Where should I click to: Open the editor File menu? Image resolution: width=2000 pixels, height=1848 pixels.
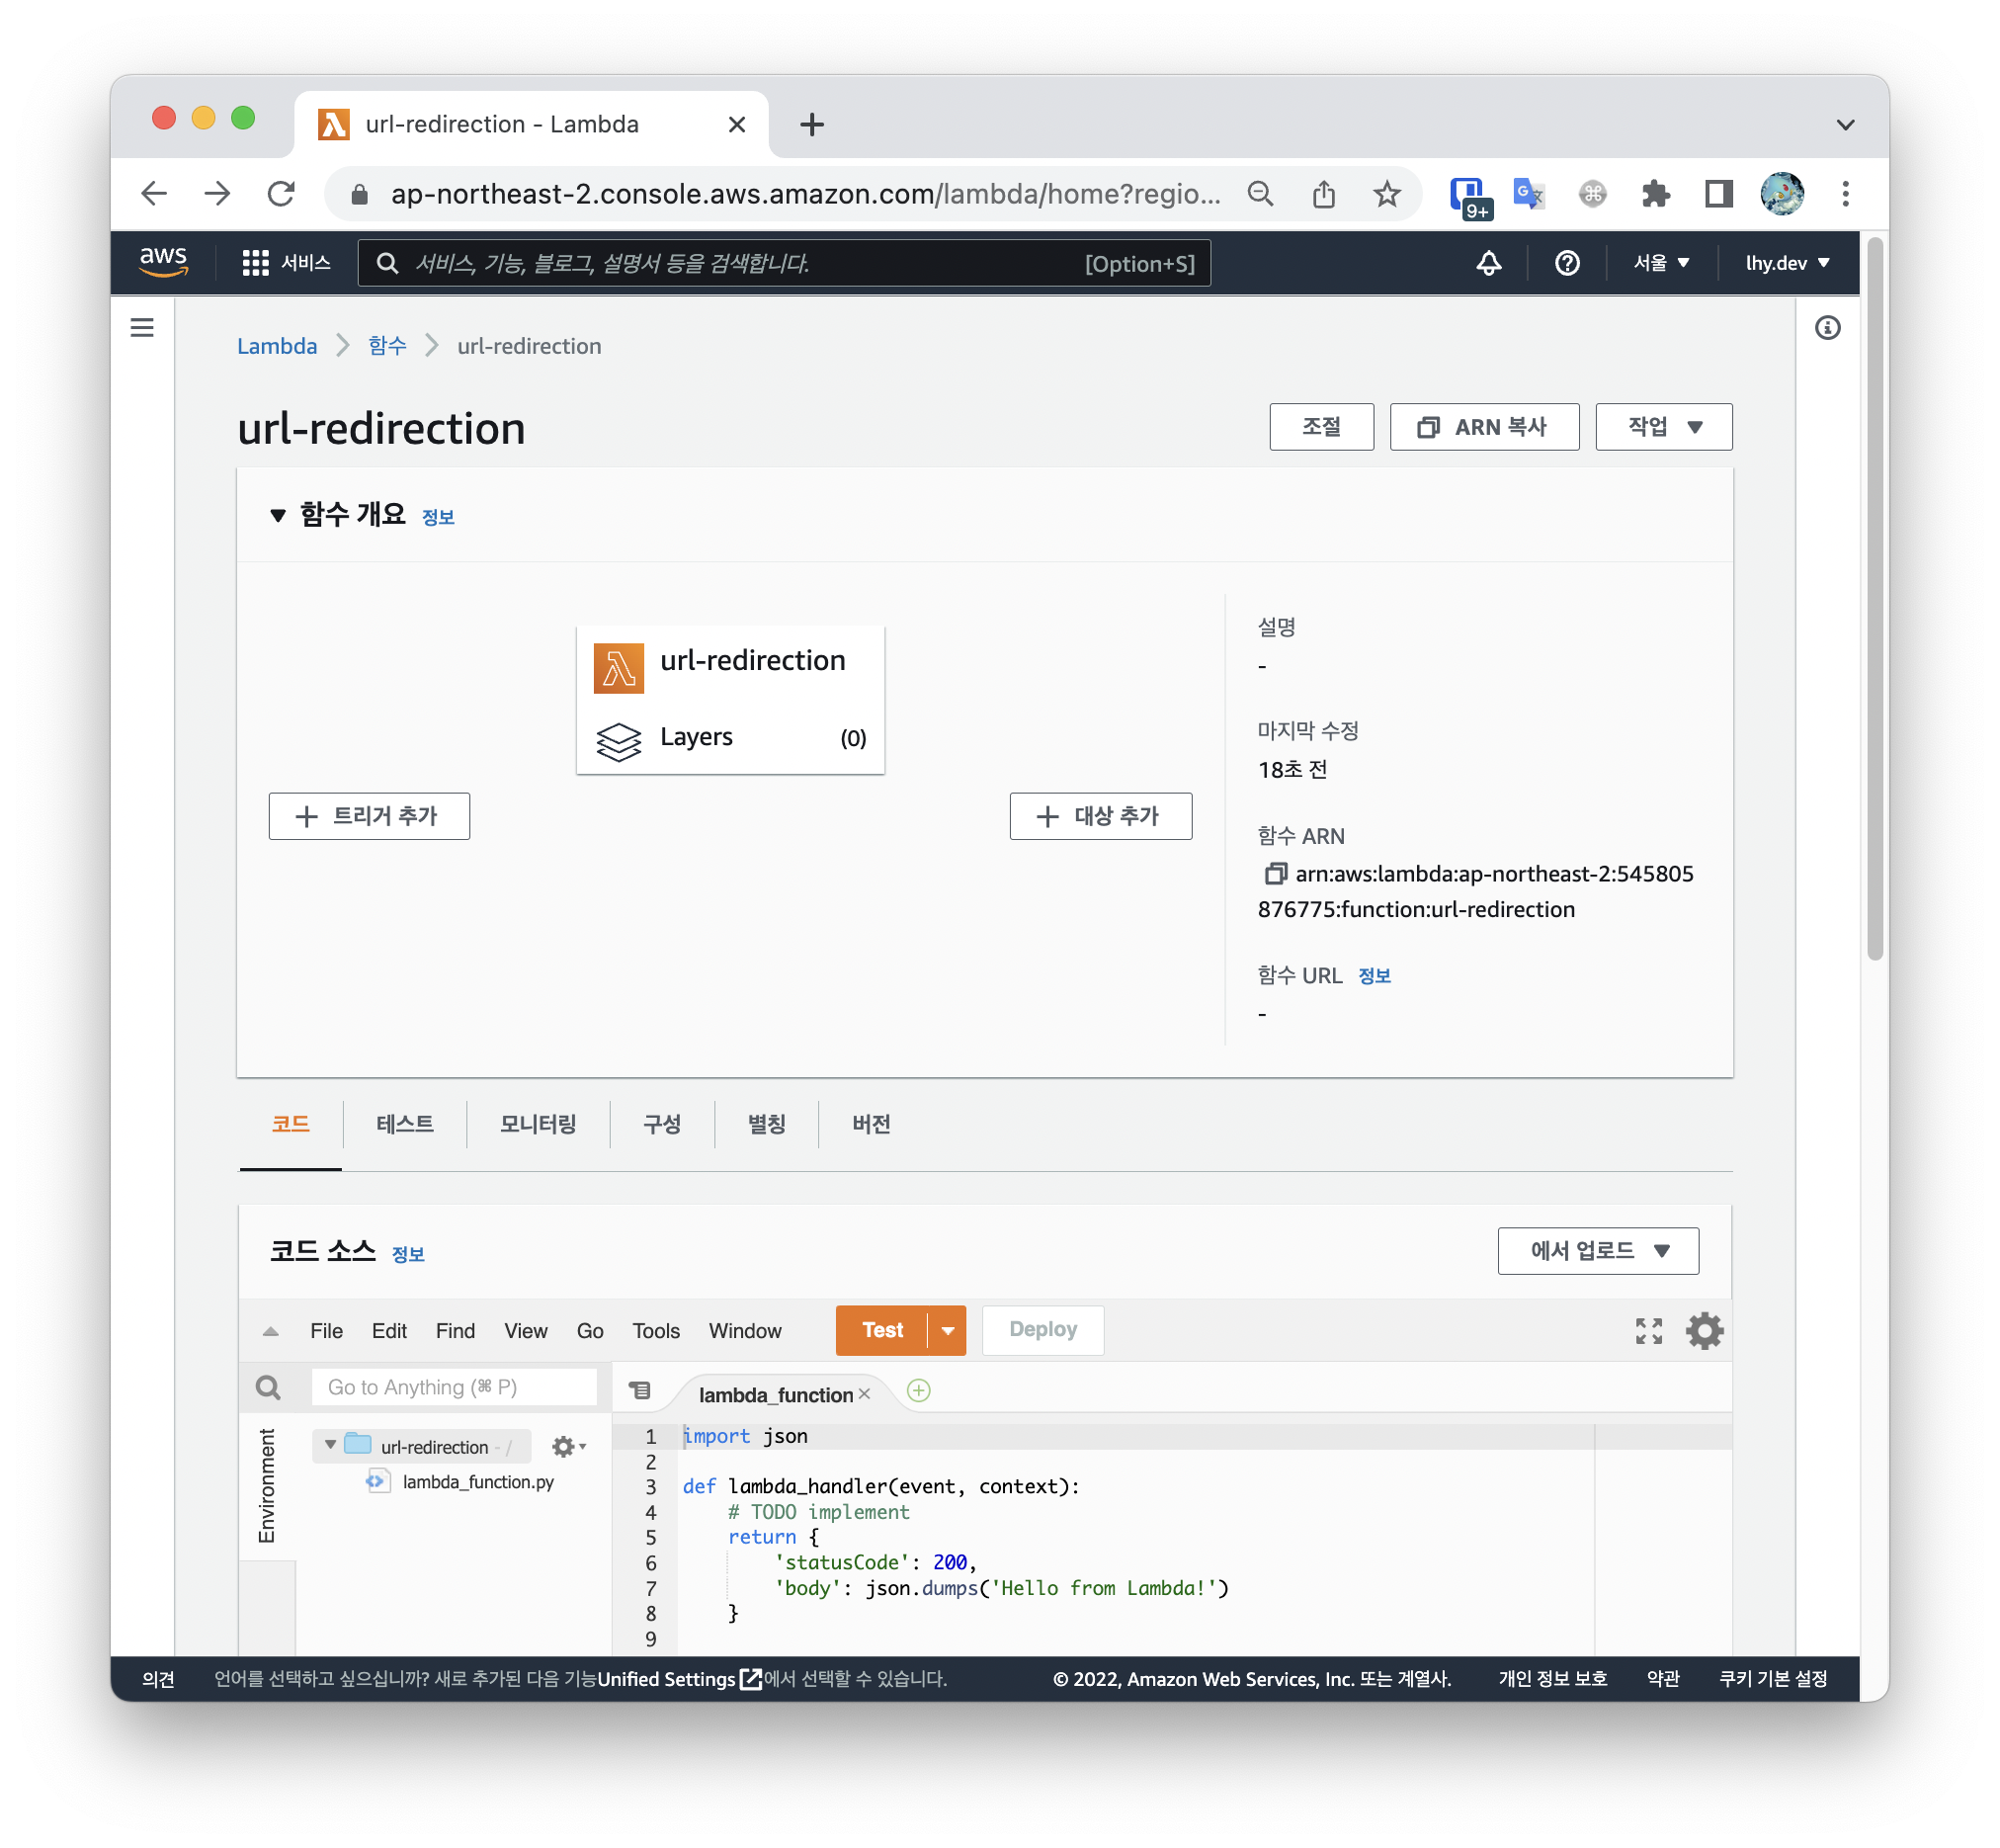coord(326,1331)
